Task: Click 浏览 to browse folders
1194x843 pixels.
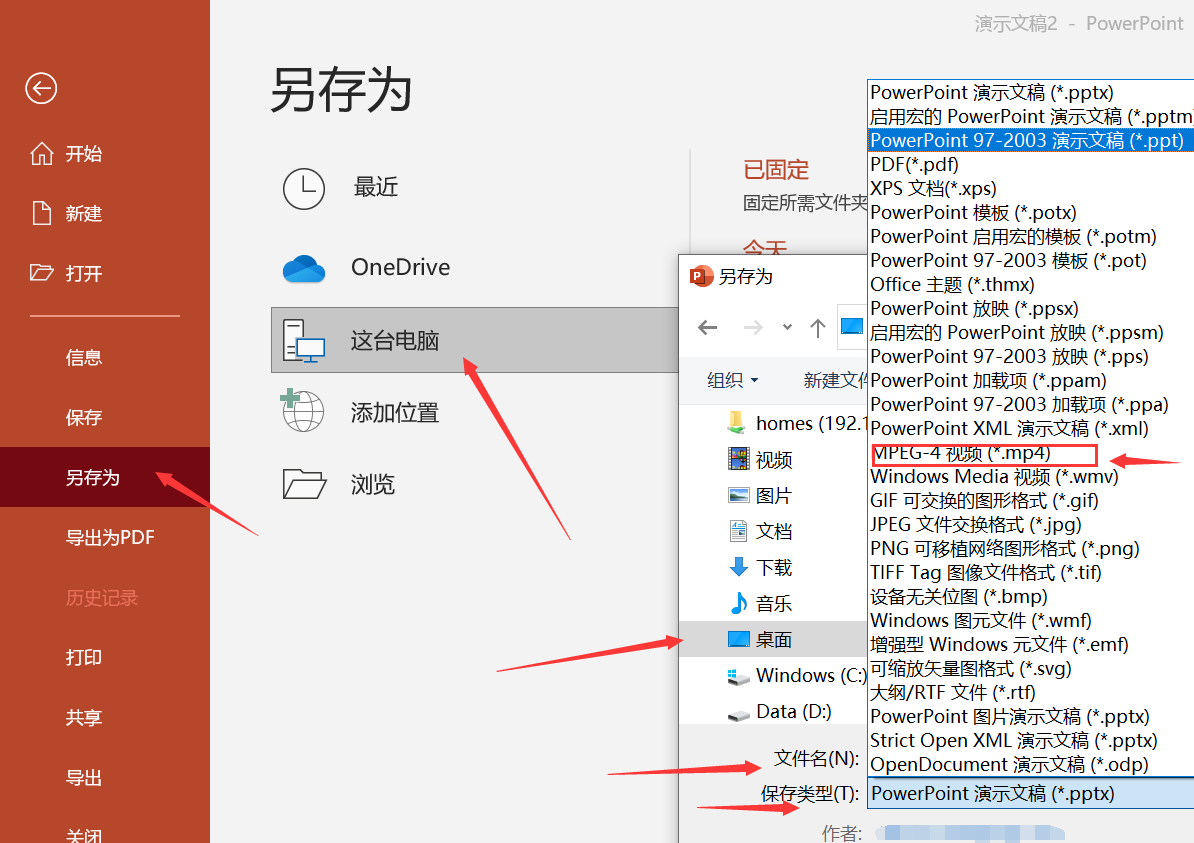Action: (372, 484)
